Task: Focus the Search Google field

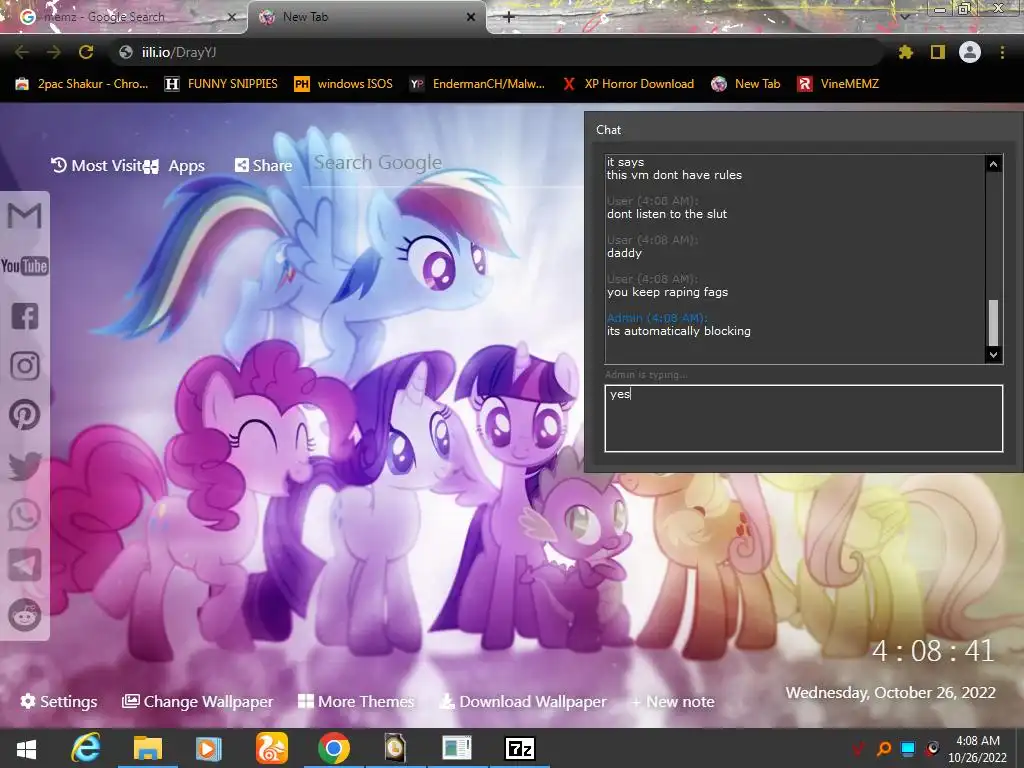Action: click(444, 163)
